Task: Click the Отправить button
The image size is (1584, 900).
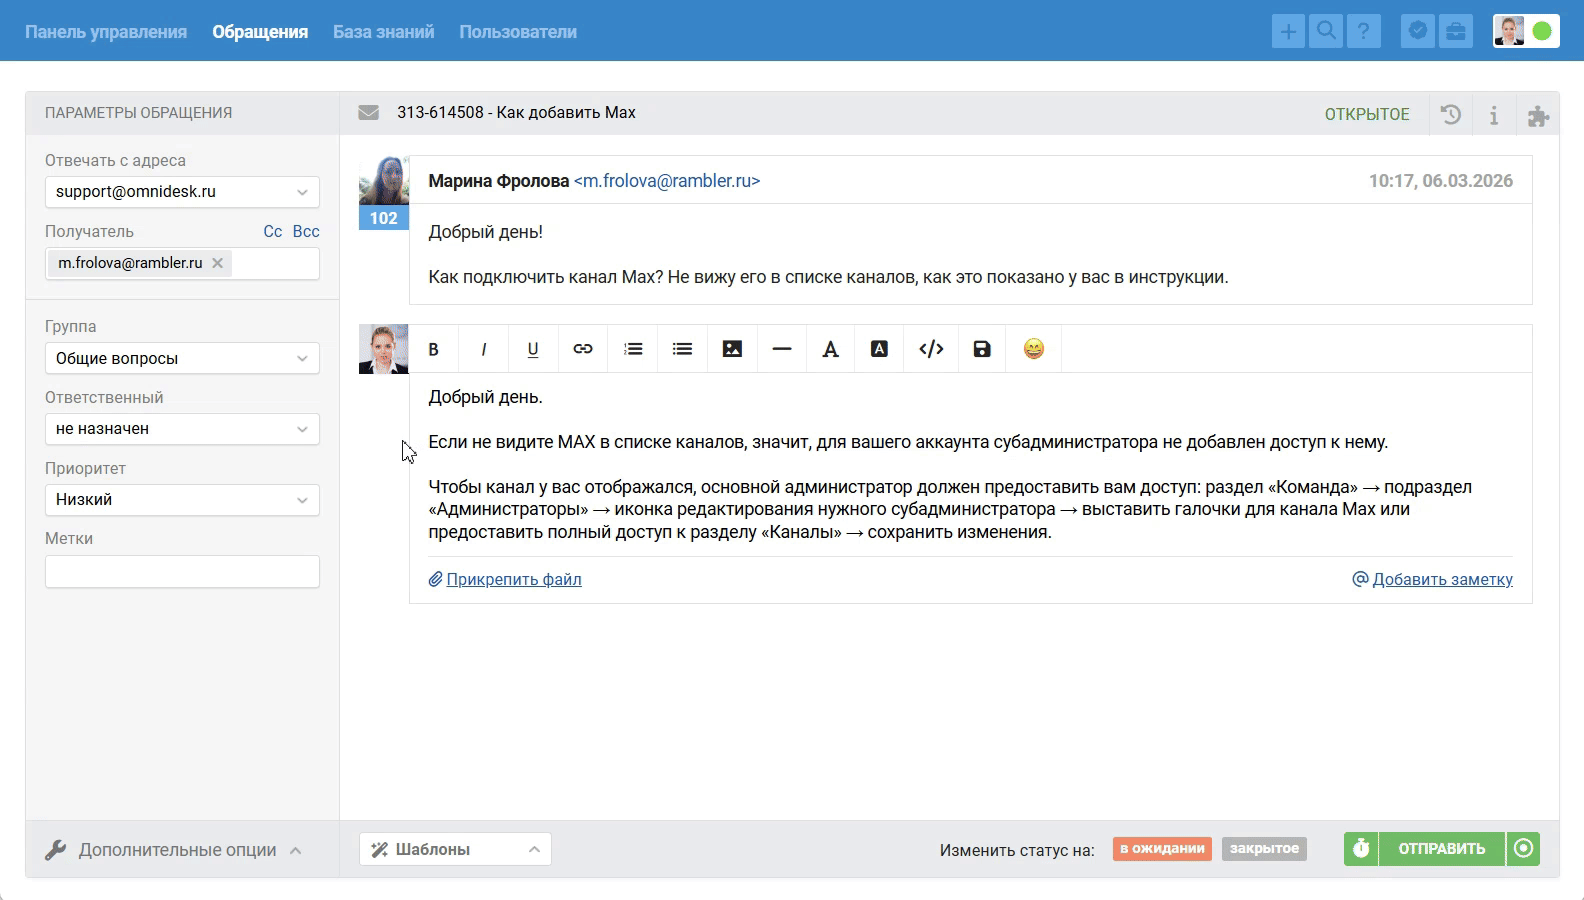Action: click(x=1441, y=849)
